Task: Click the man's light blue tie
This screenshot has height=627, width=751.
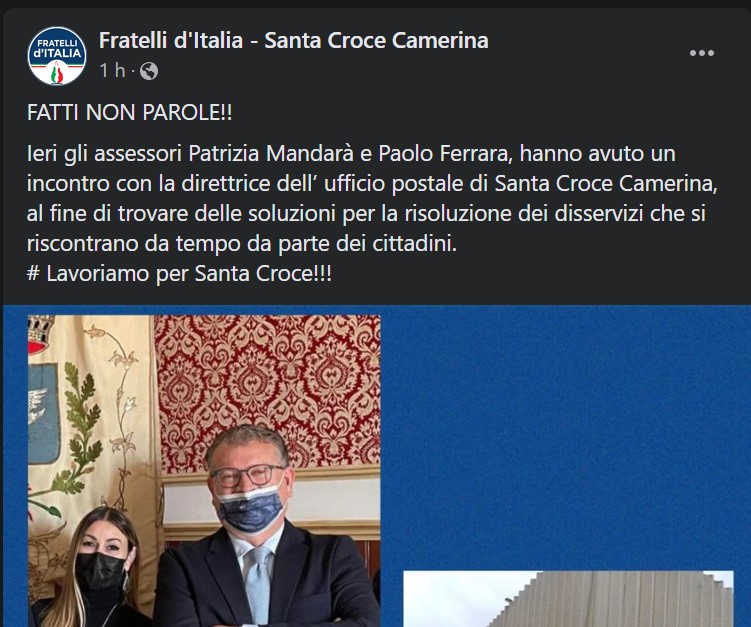Action: point(259,585)
